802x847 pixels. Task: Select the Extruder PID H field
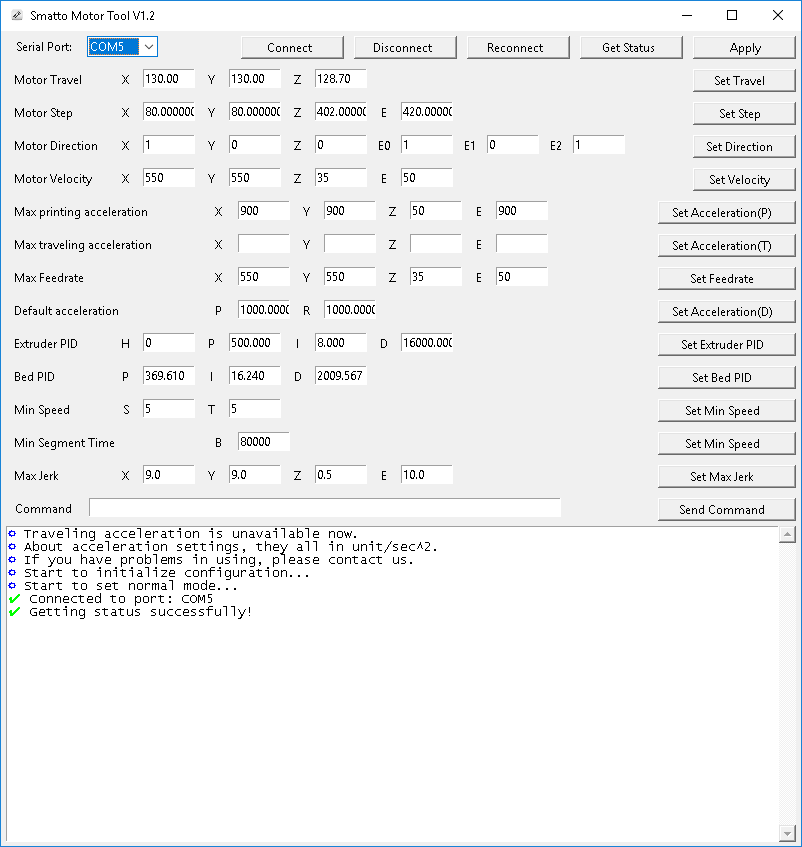coord(169,342)
